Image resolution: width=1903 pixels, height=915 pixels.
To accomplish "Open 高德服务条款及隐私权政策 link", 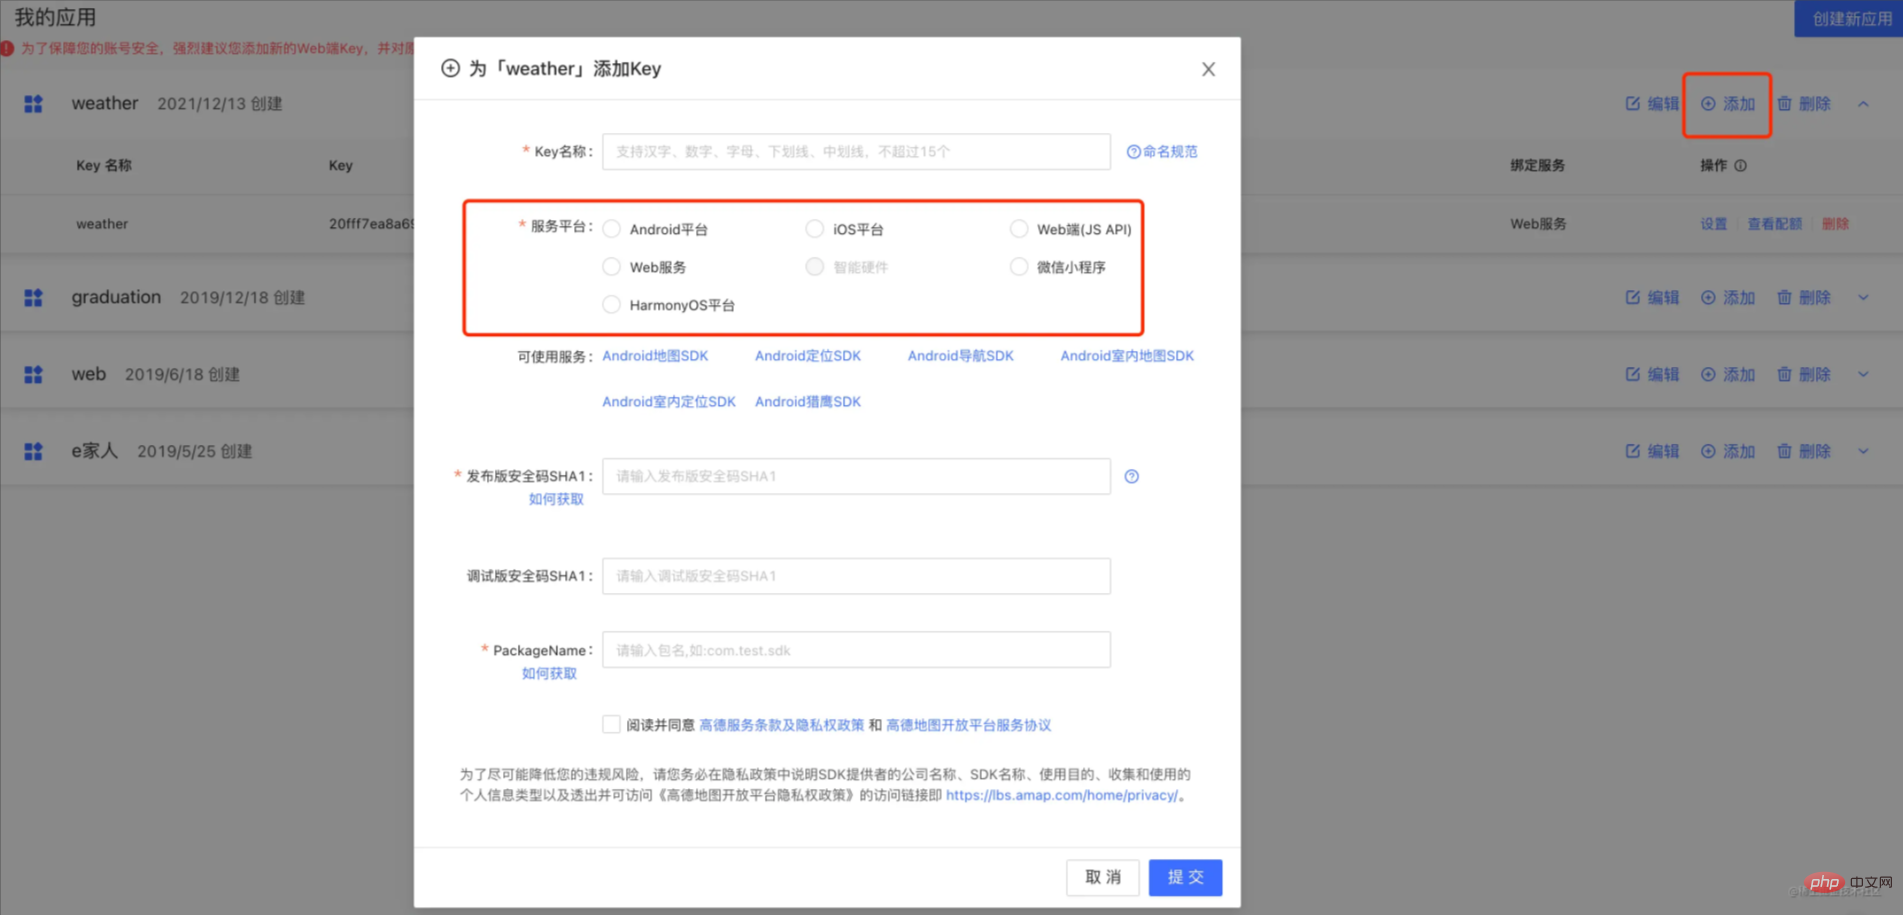I will point(781,725).
